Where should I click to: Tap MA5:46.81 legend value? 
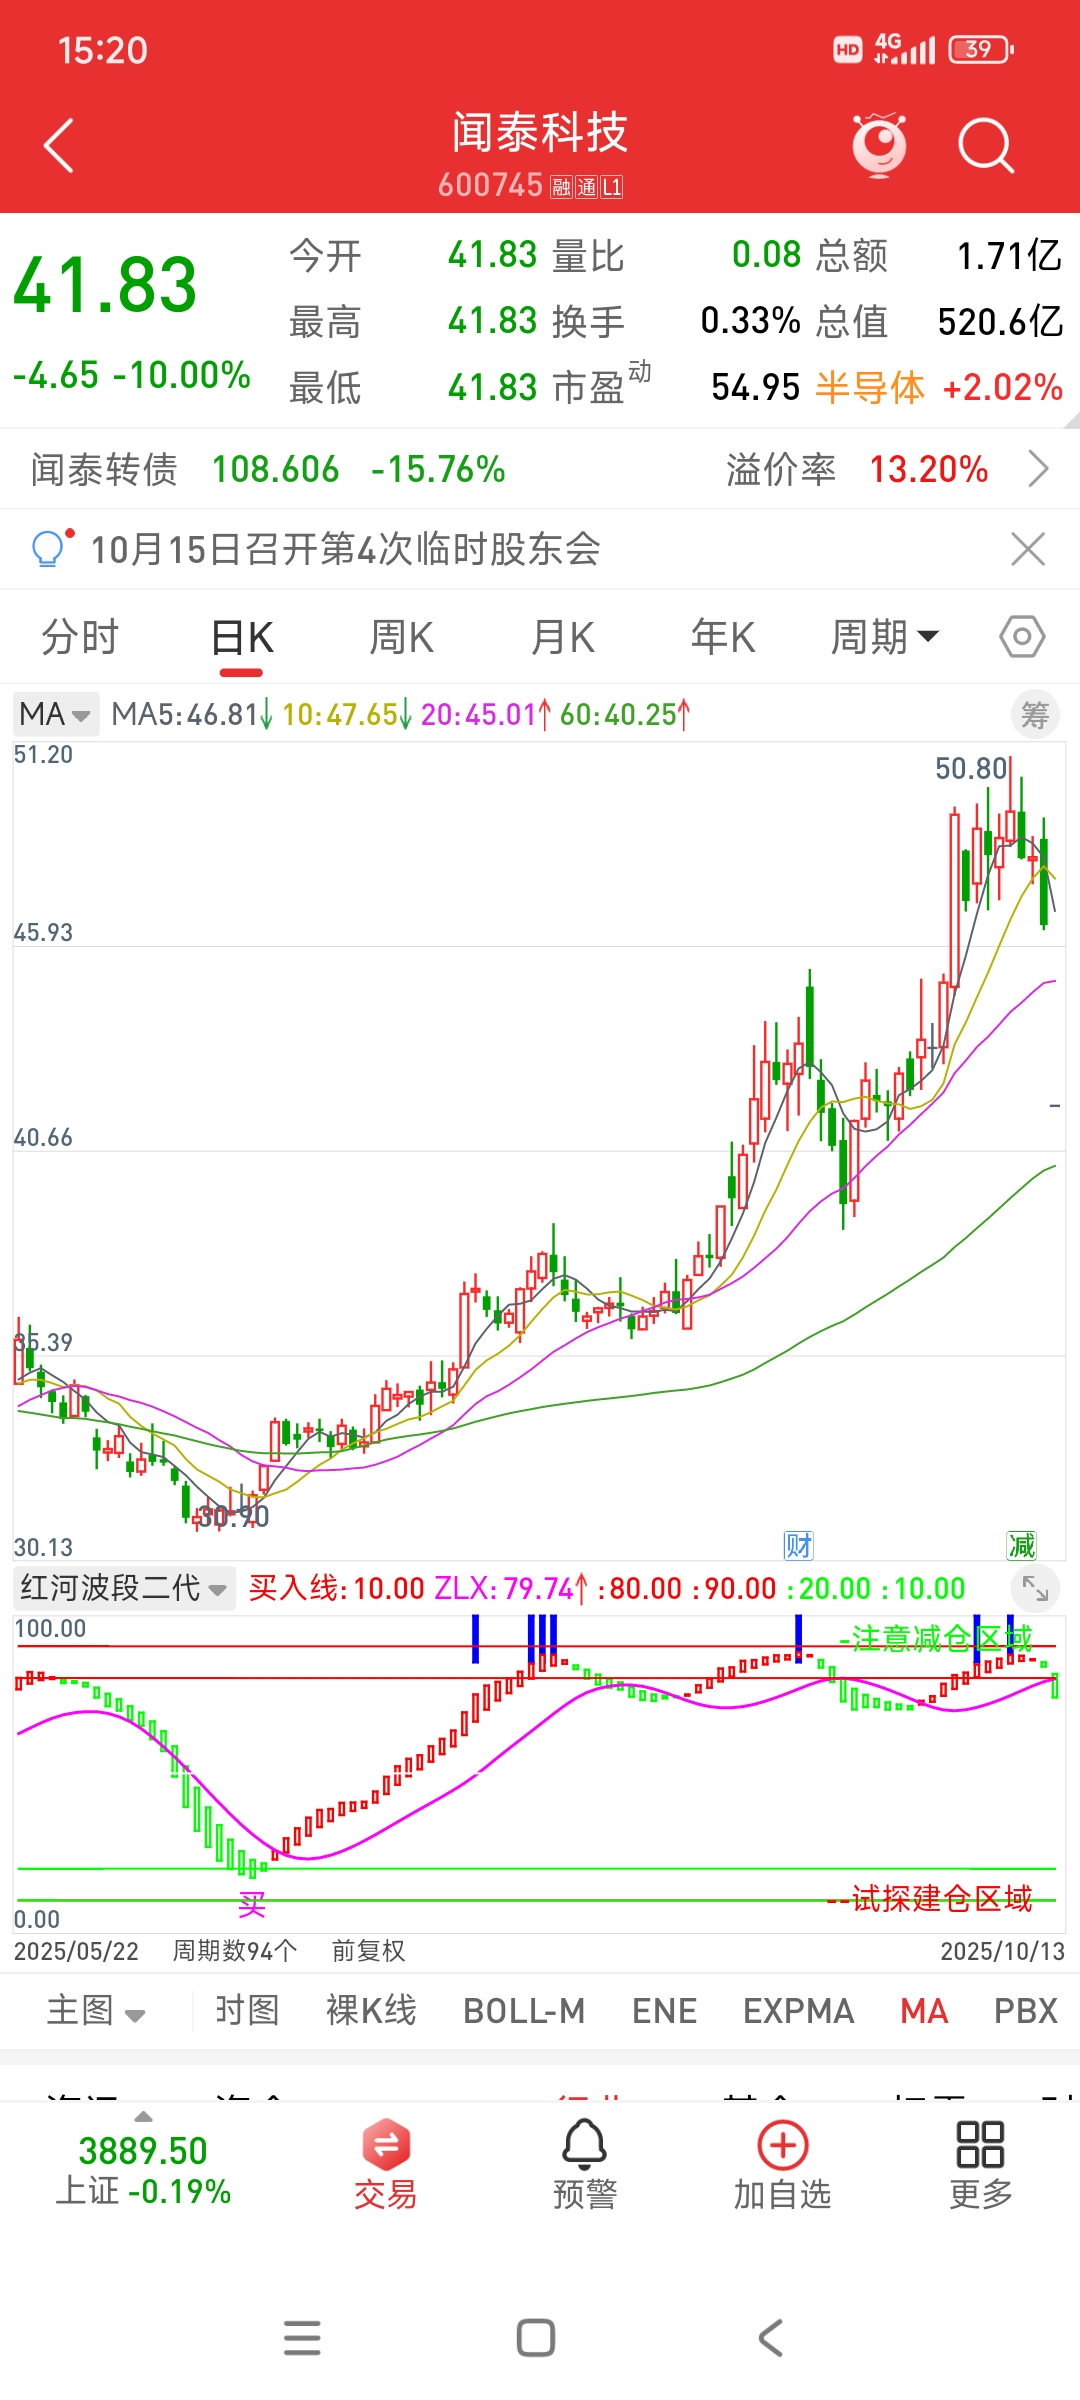click(x=191, y=715)
